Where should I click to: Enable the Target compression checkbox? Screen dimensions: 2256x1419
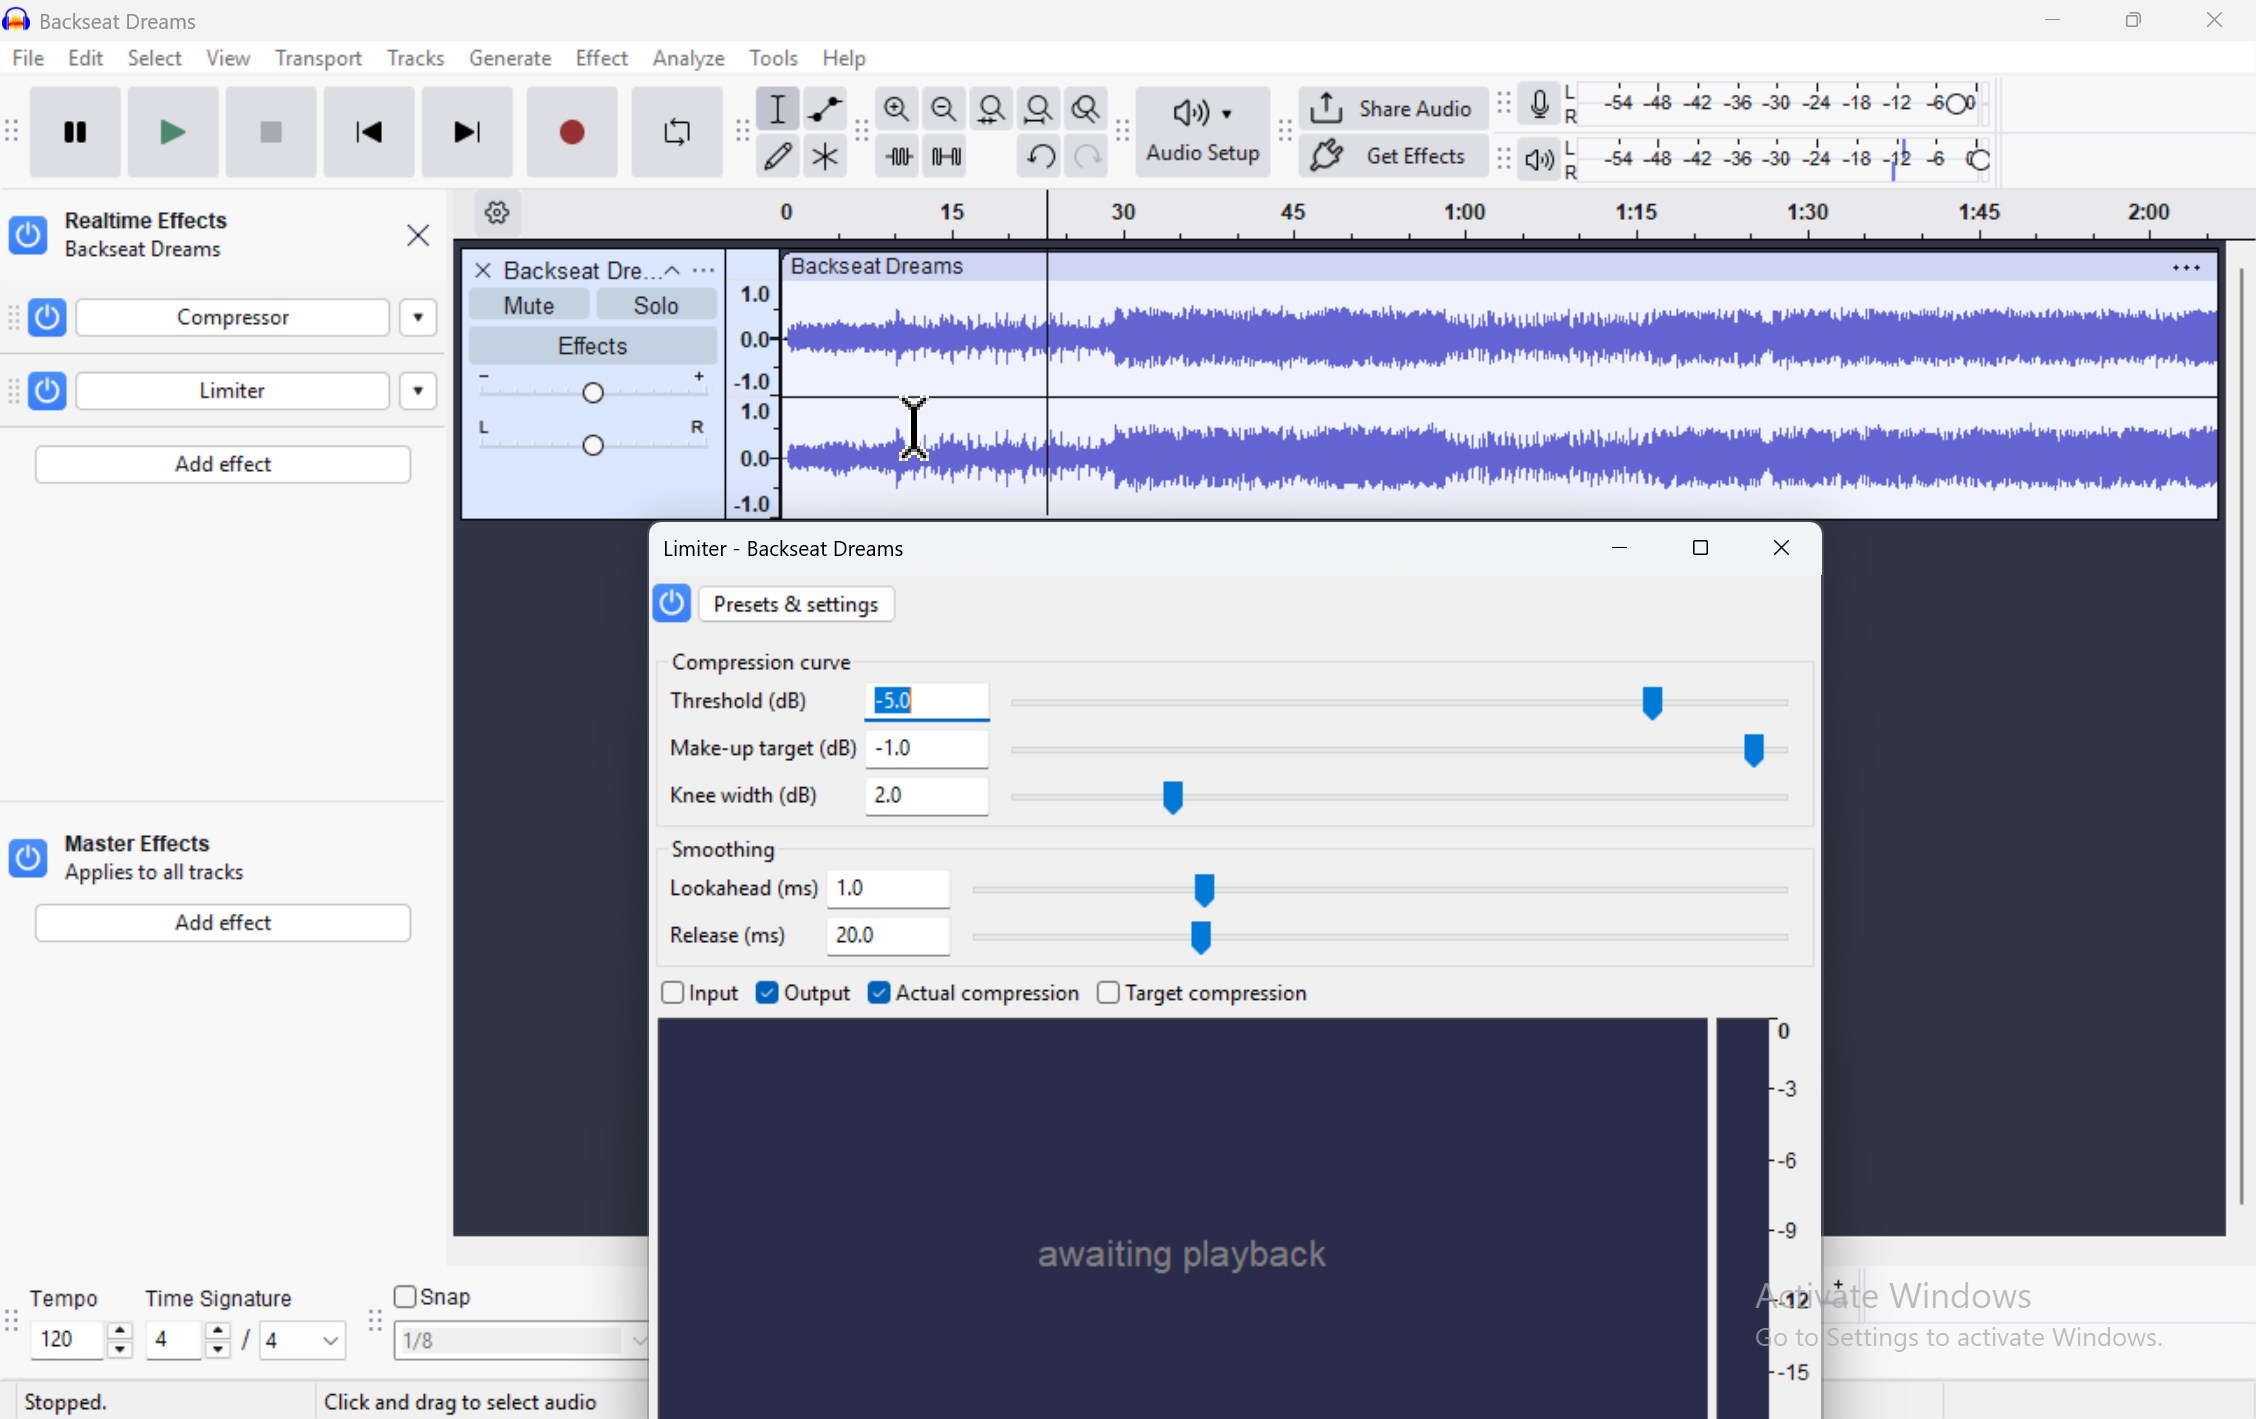[x=1108, y=992]
